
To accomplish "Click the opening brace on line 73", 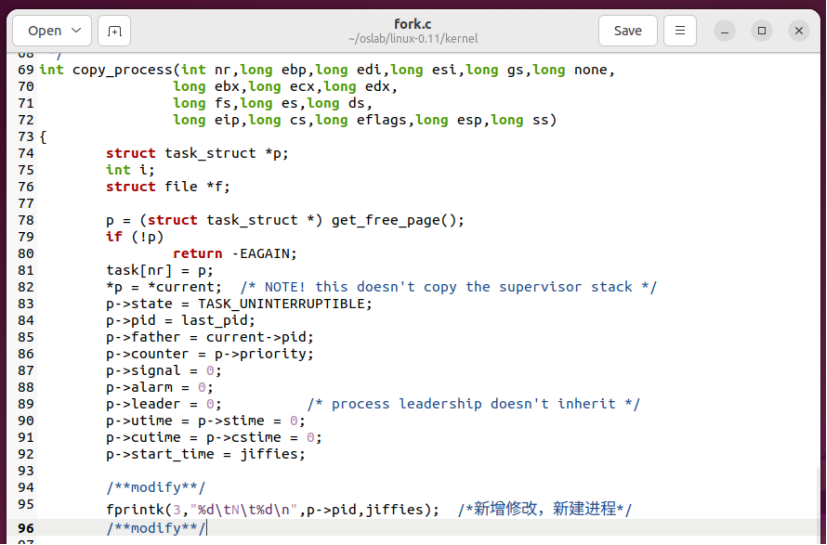I will 43,137.
